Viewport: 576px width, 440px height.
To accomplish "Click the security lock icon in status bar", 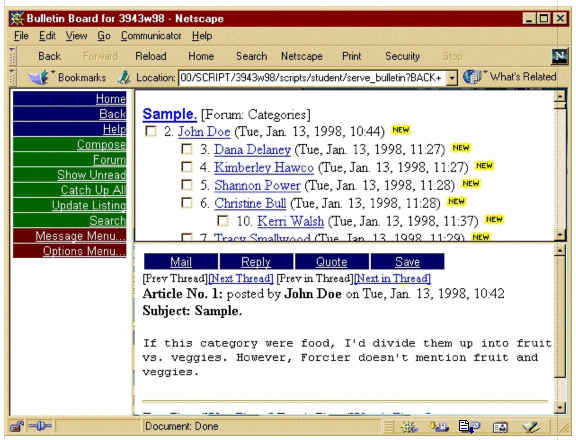I will coord(17,426).
